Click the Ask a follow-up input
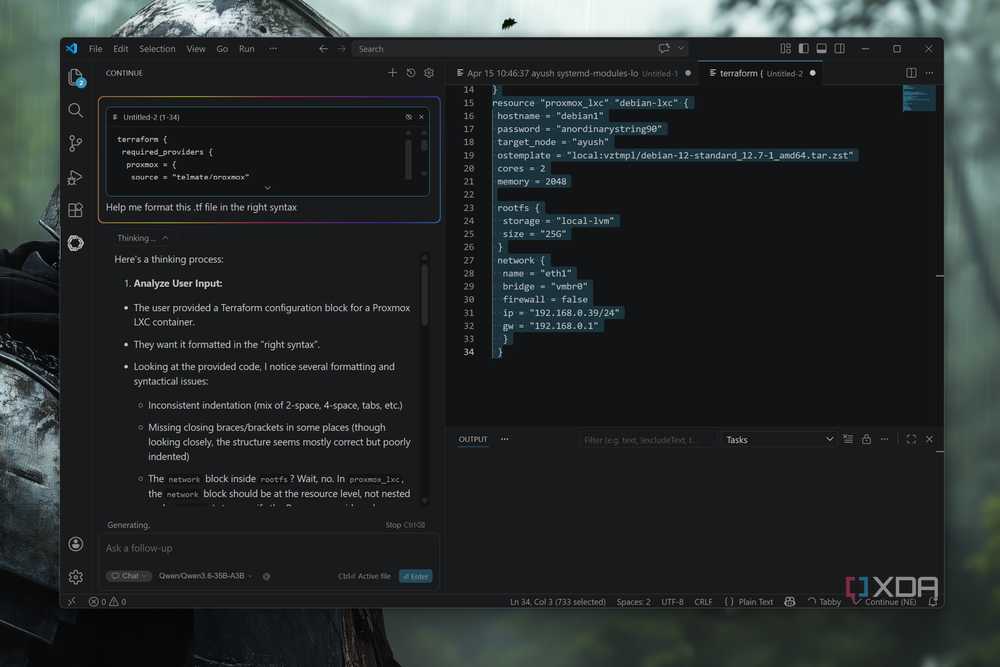Screen dimensions: 1000x667 point(268,548)
